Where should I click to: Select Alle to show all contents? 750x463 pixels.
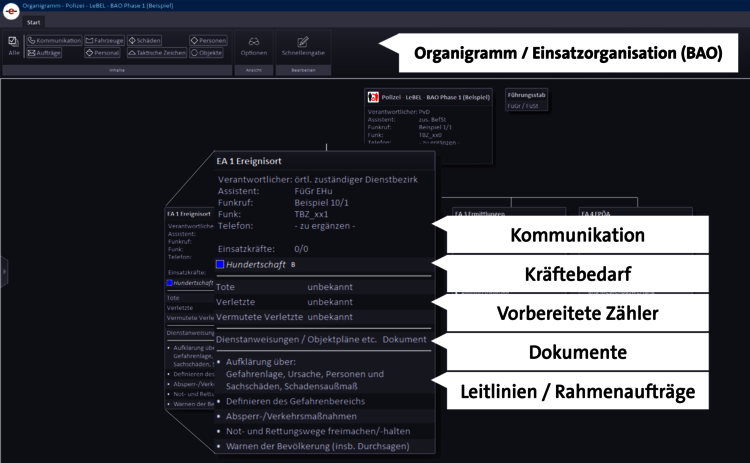tap(14, 46)
